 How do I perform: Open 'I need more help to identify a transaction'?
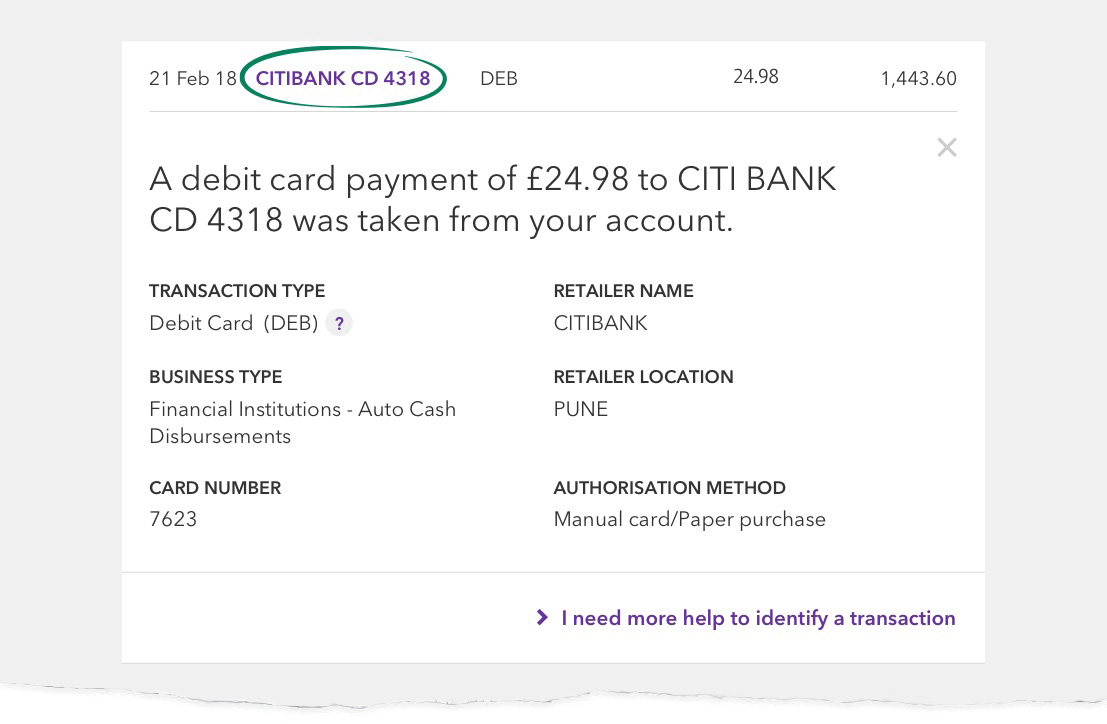[758, 618]
